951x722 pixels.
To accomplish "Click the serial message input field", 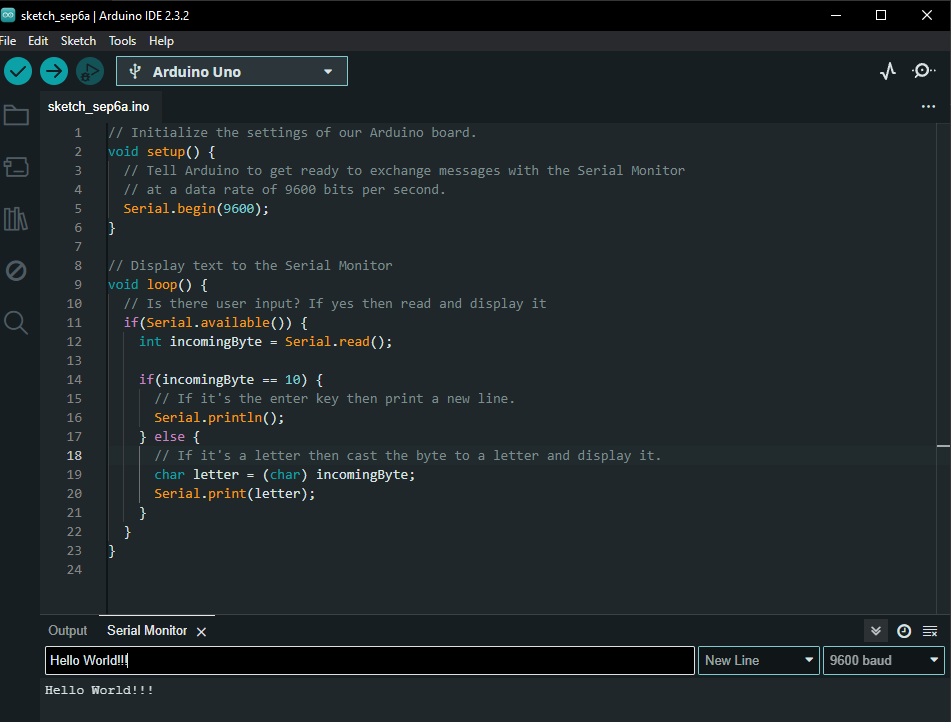I will (x=369, y=660).
